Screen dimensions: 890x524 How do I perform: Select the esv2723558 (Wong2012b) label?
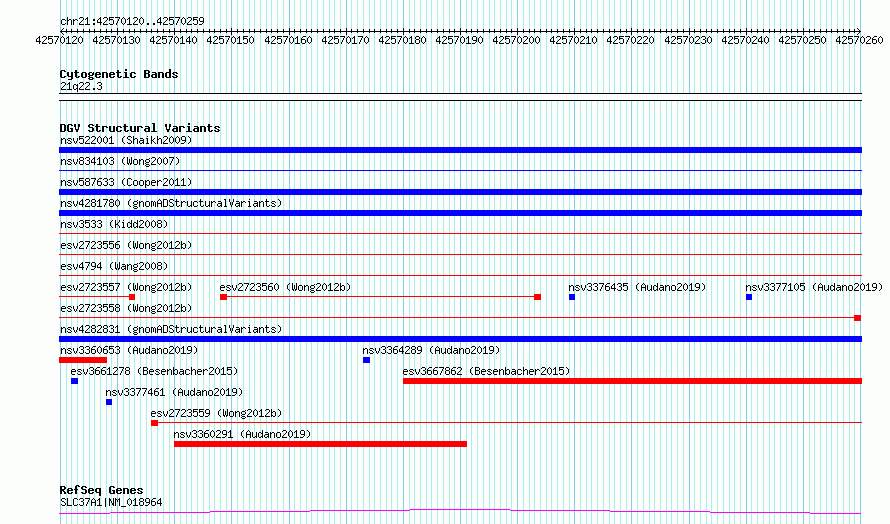[126, 308]
